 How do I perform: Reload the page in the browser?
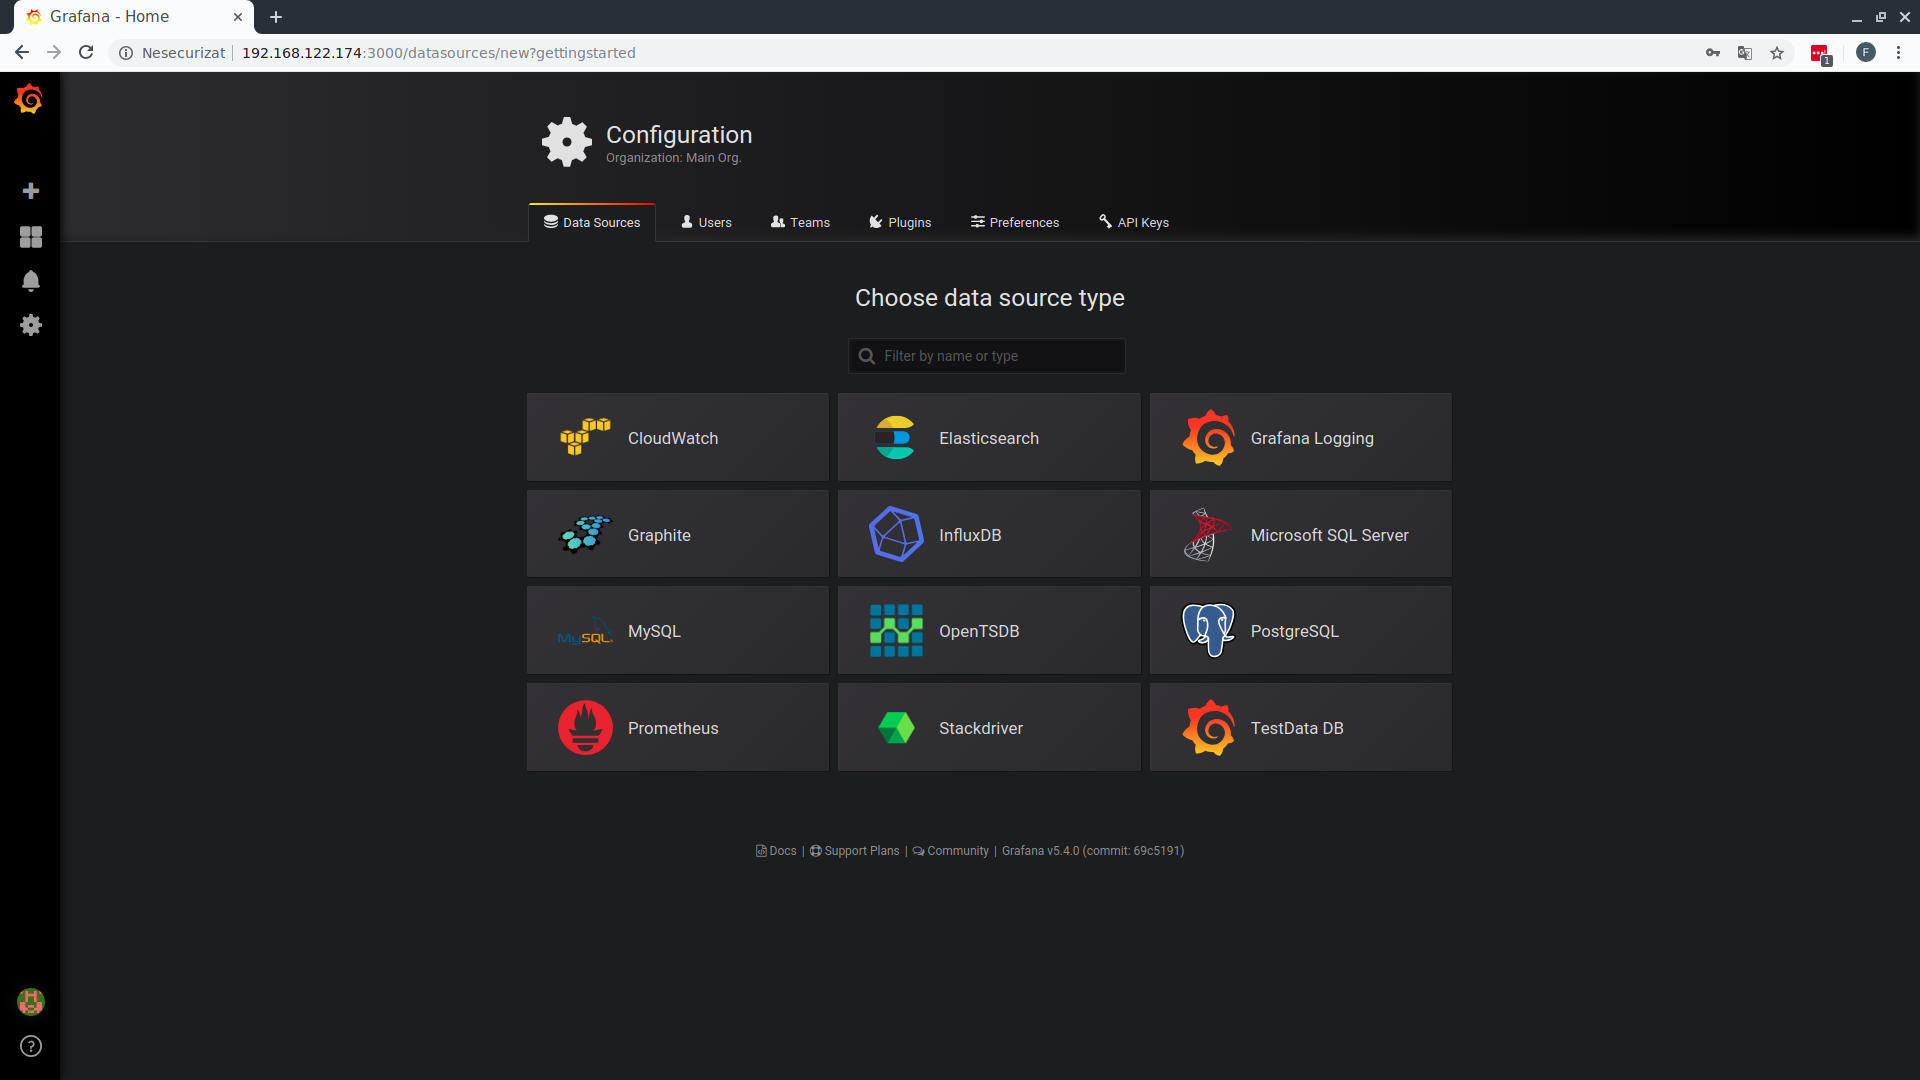click(x=86, y=52)
